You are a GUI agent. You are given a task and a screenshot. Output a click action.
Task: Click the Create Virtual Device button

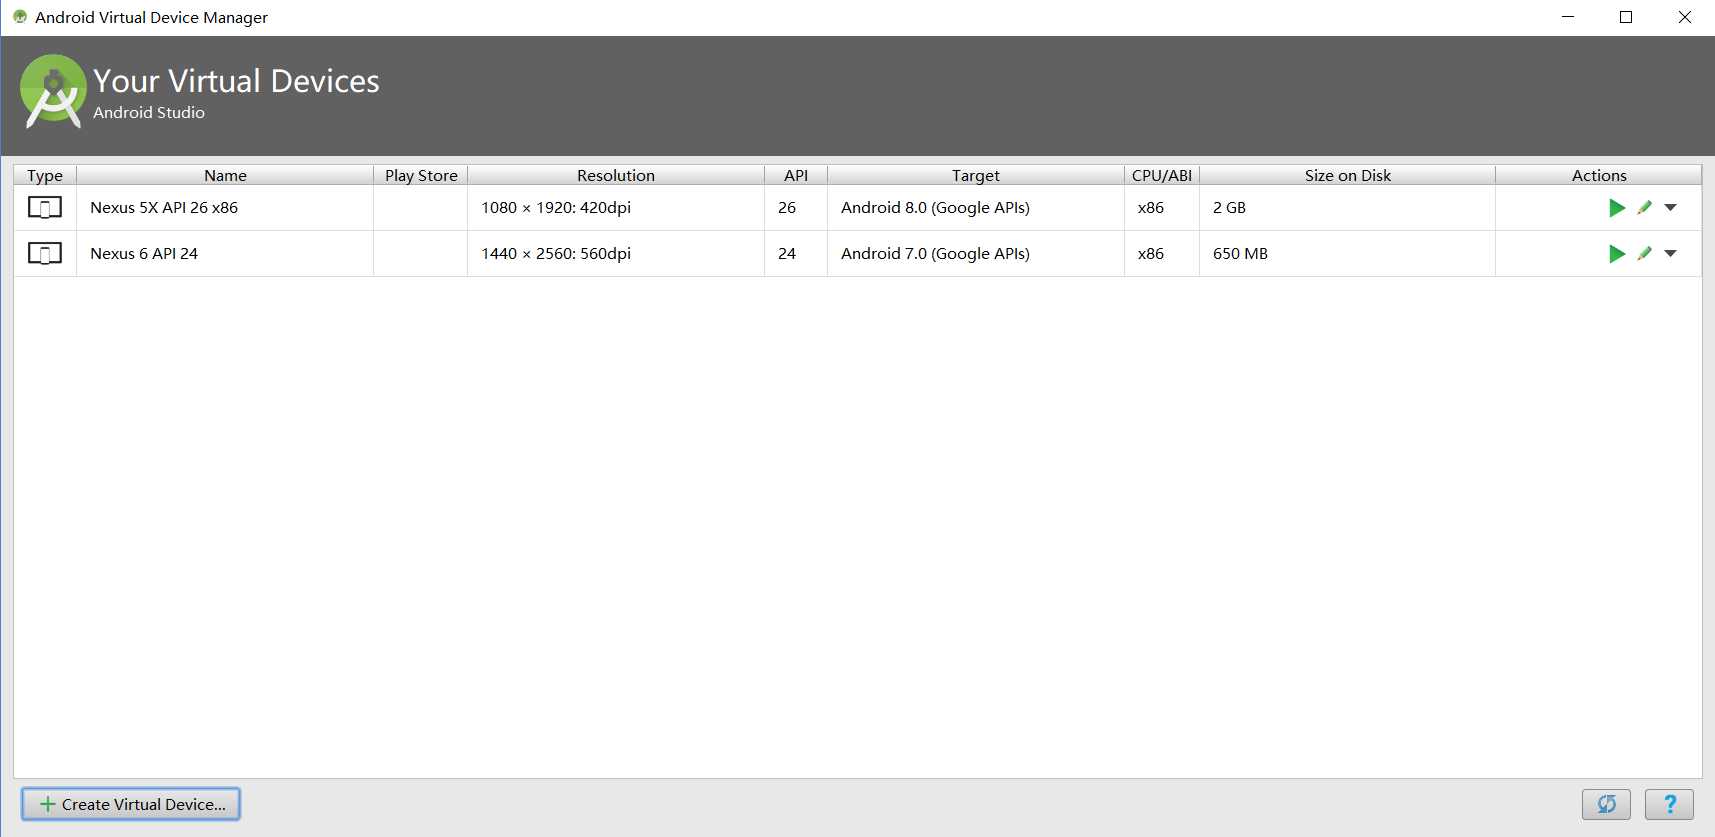pyautogui.click(x=131, y=804)
